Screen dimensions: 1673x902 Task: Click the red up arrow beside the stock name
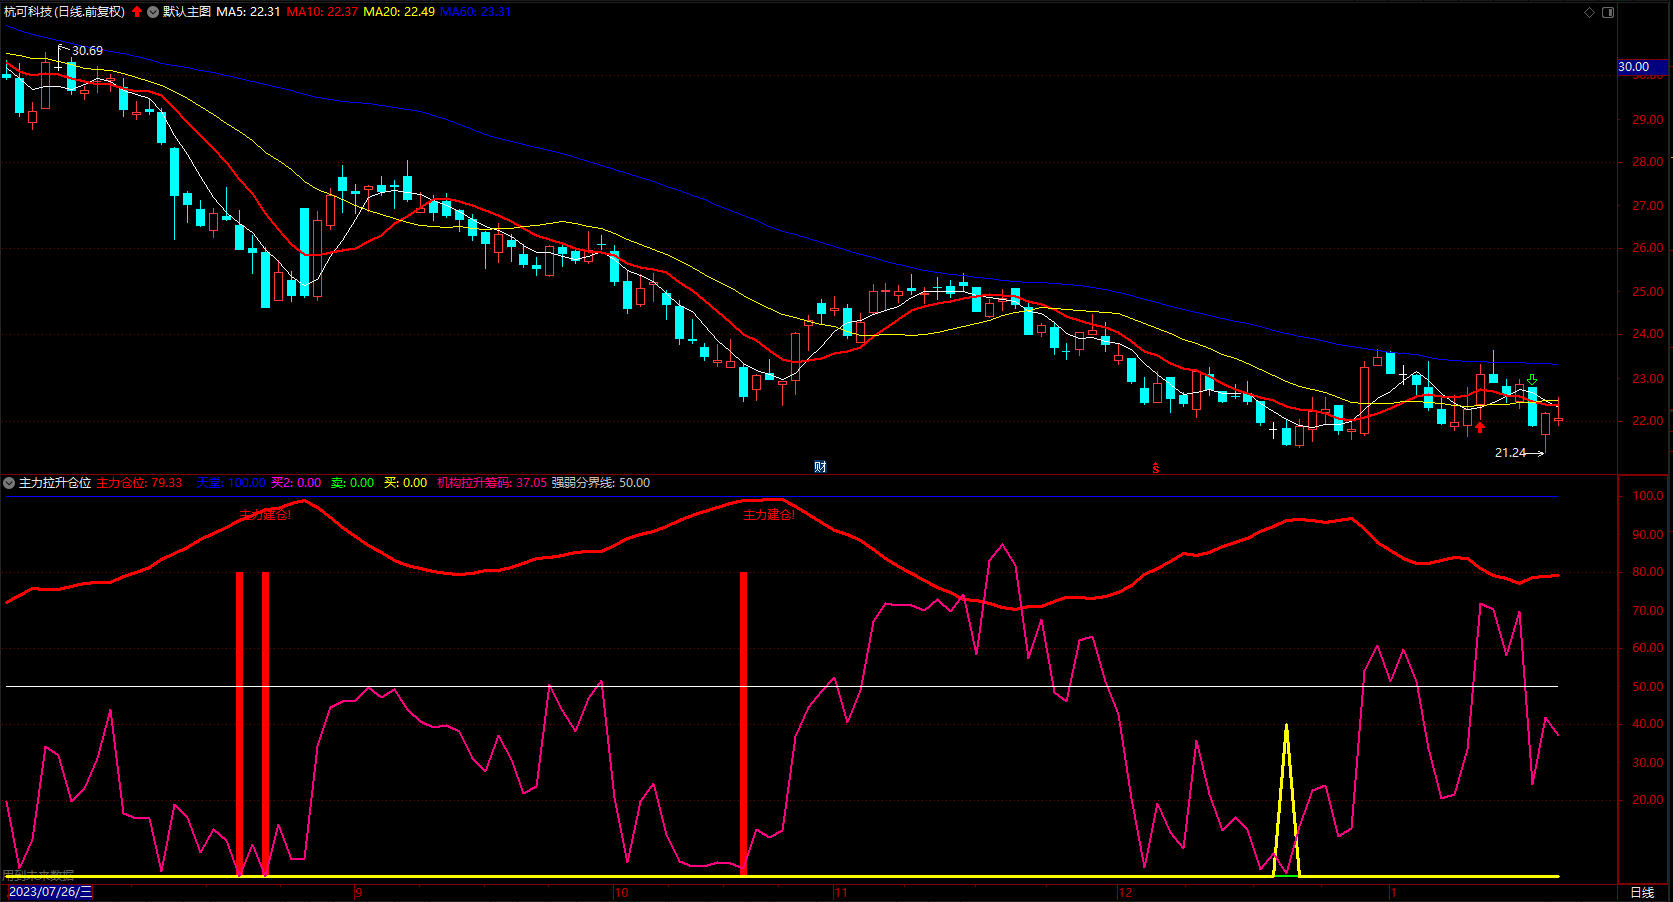coord(137,12)
